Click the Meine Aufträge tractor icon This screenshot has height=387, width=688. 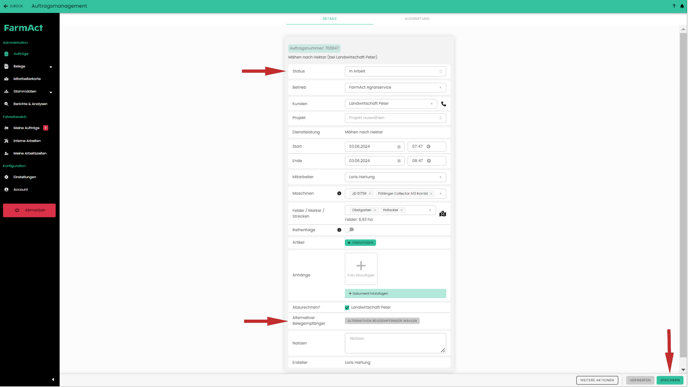tap(6, 128)
